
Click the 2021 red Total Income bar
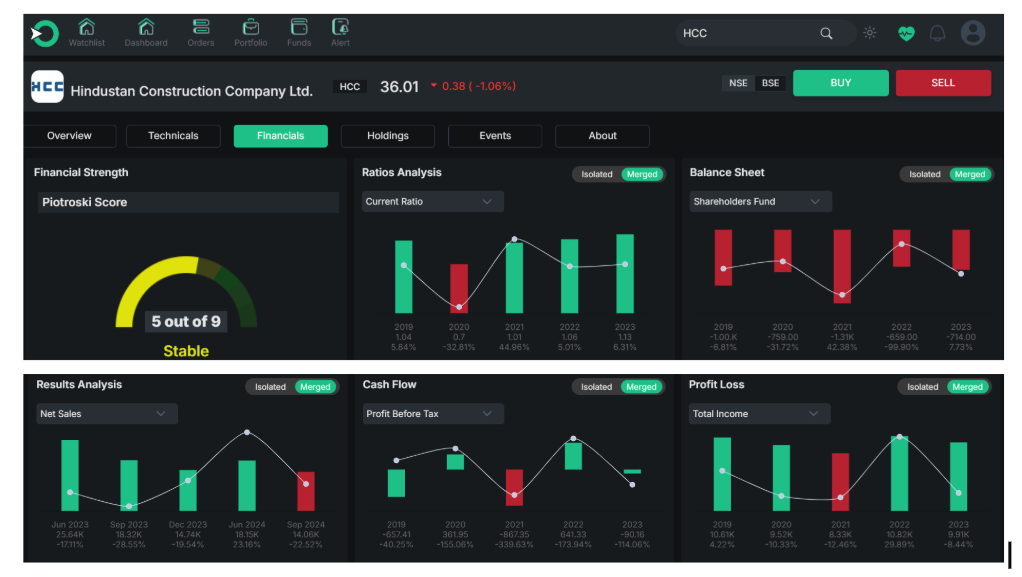(x=840, y=482)
